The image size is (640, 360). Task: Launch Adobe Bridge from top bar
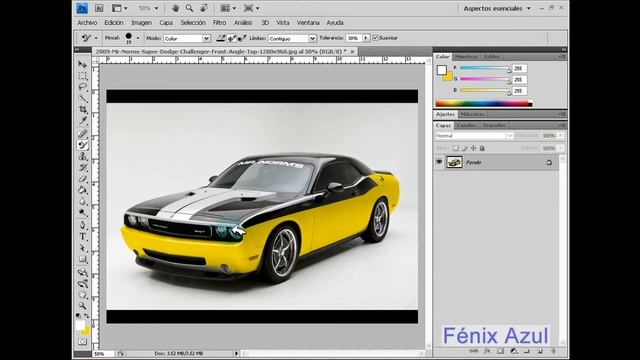pyautogui.click(x=99, y=8)
